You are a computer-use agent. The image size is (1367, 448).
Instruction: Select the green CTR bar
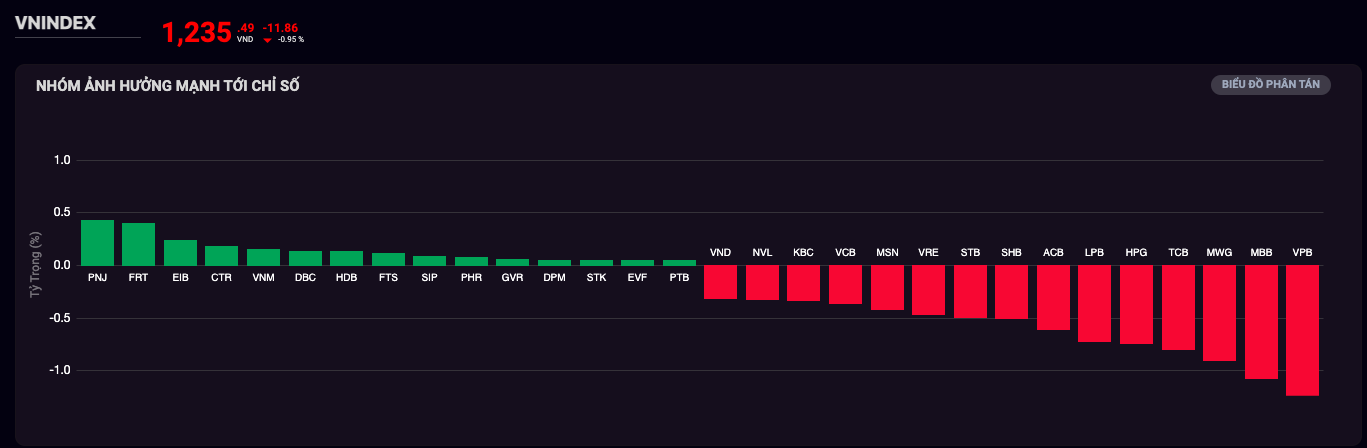[x=221, y=255]
